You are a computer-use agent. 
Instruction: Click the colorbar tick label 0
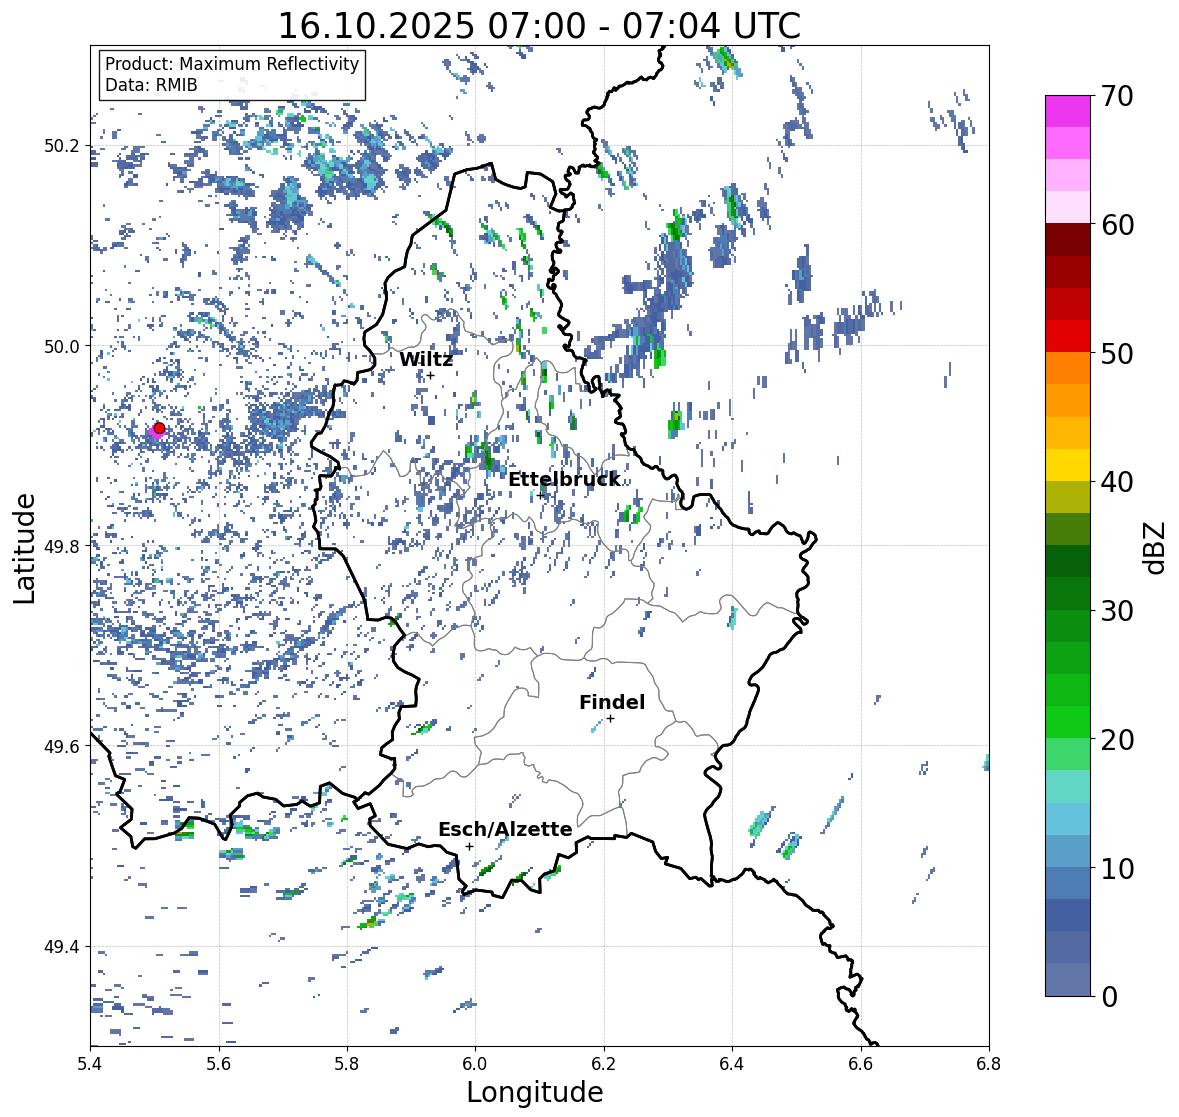(x=1110, y=997)
